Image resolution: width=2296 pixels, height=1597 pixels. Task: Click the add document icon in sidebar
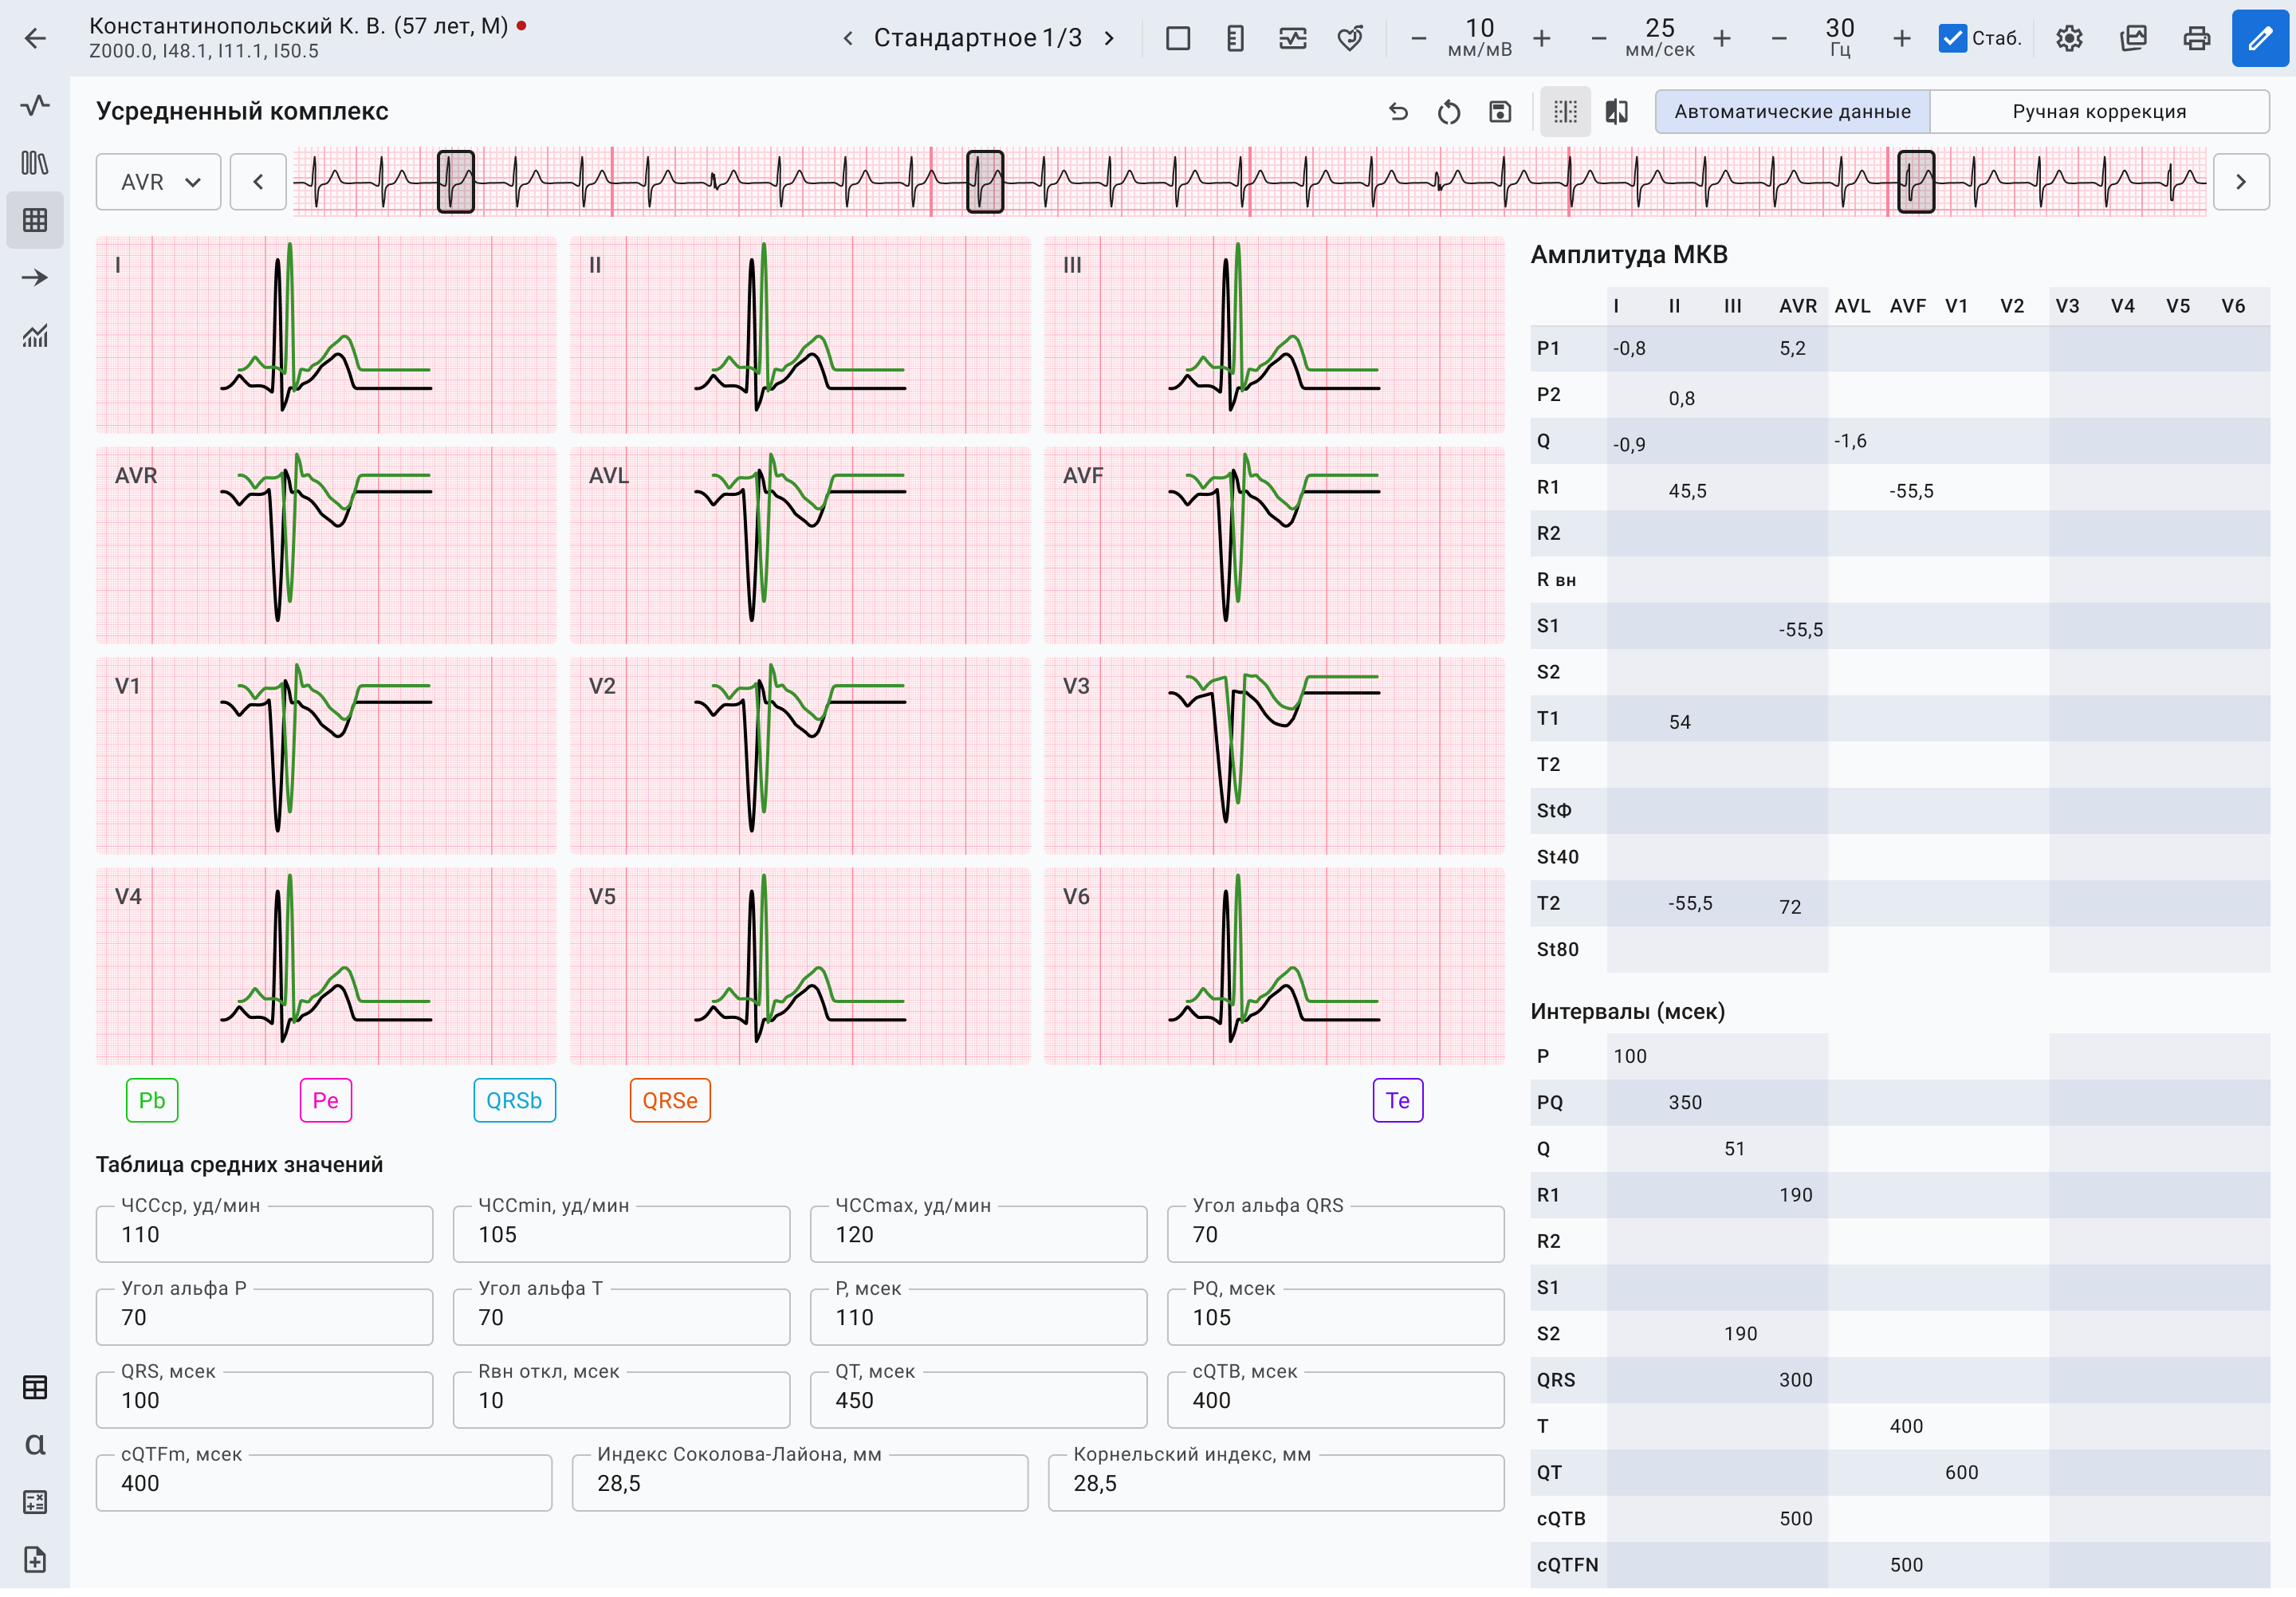(x=35, y=1559)
